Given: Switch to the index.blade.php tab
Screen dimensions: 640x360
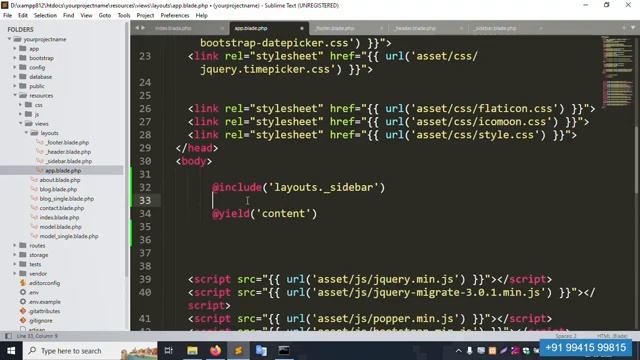Looking at the screenshot, I should (173, 28).
